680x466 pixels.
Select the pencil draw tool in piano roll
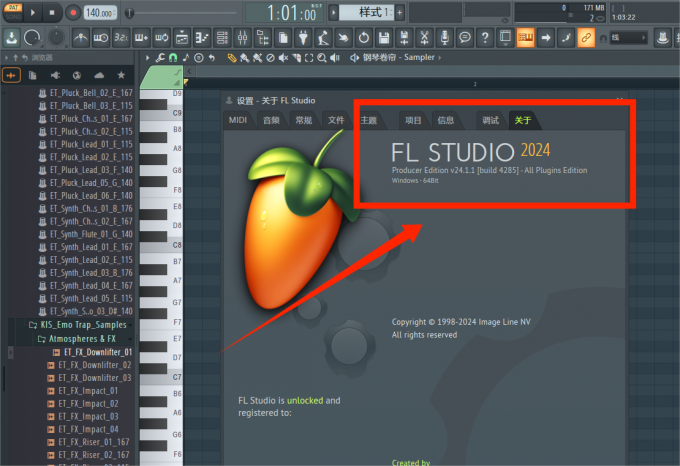coord(232,58)
